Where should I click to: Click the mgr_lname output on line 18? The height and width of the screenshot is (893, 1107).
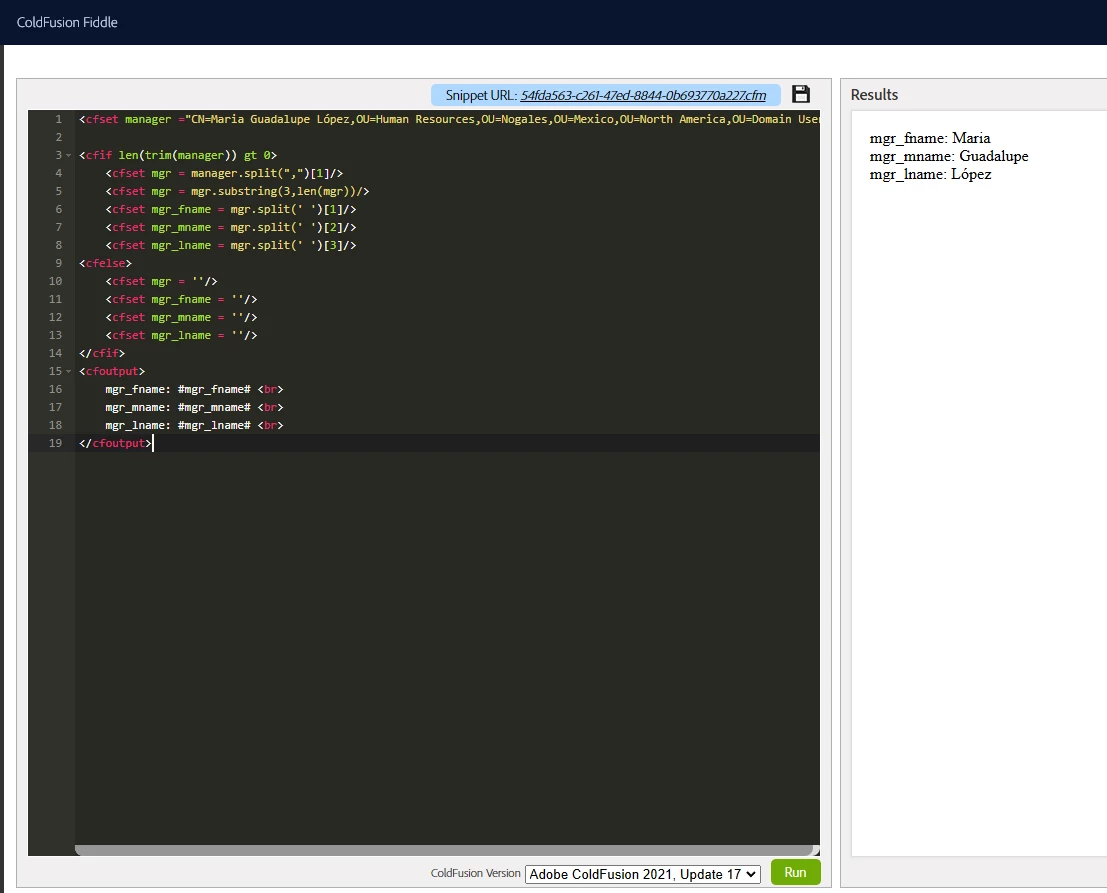(194, 425)
